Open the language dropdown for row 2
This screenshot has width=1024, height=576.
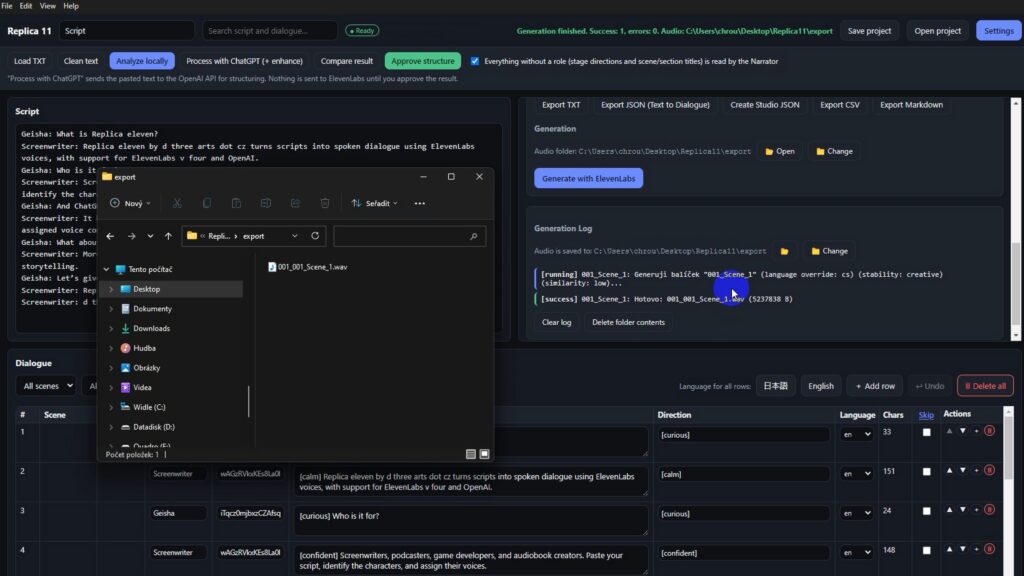coord(856,474)
